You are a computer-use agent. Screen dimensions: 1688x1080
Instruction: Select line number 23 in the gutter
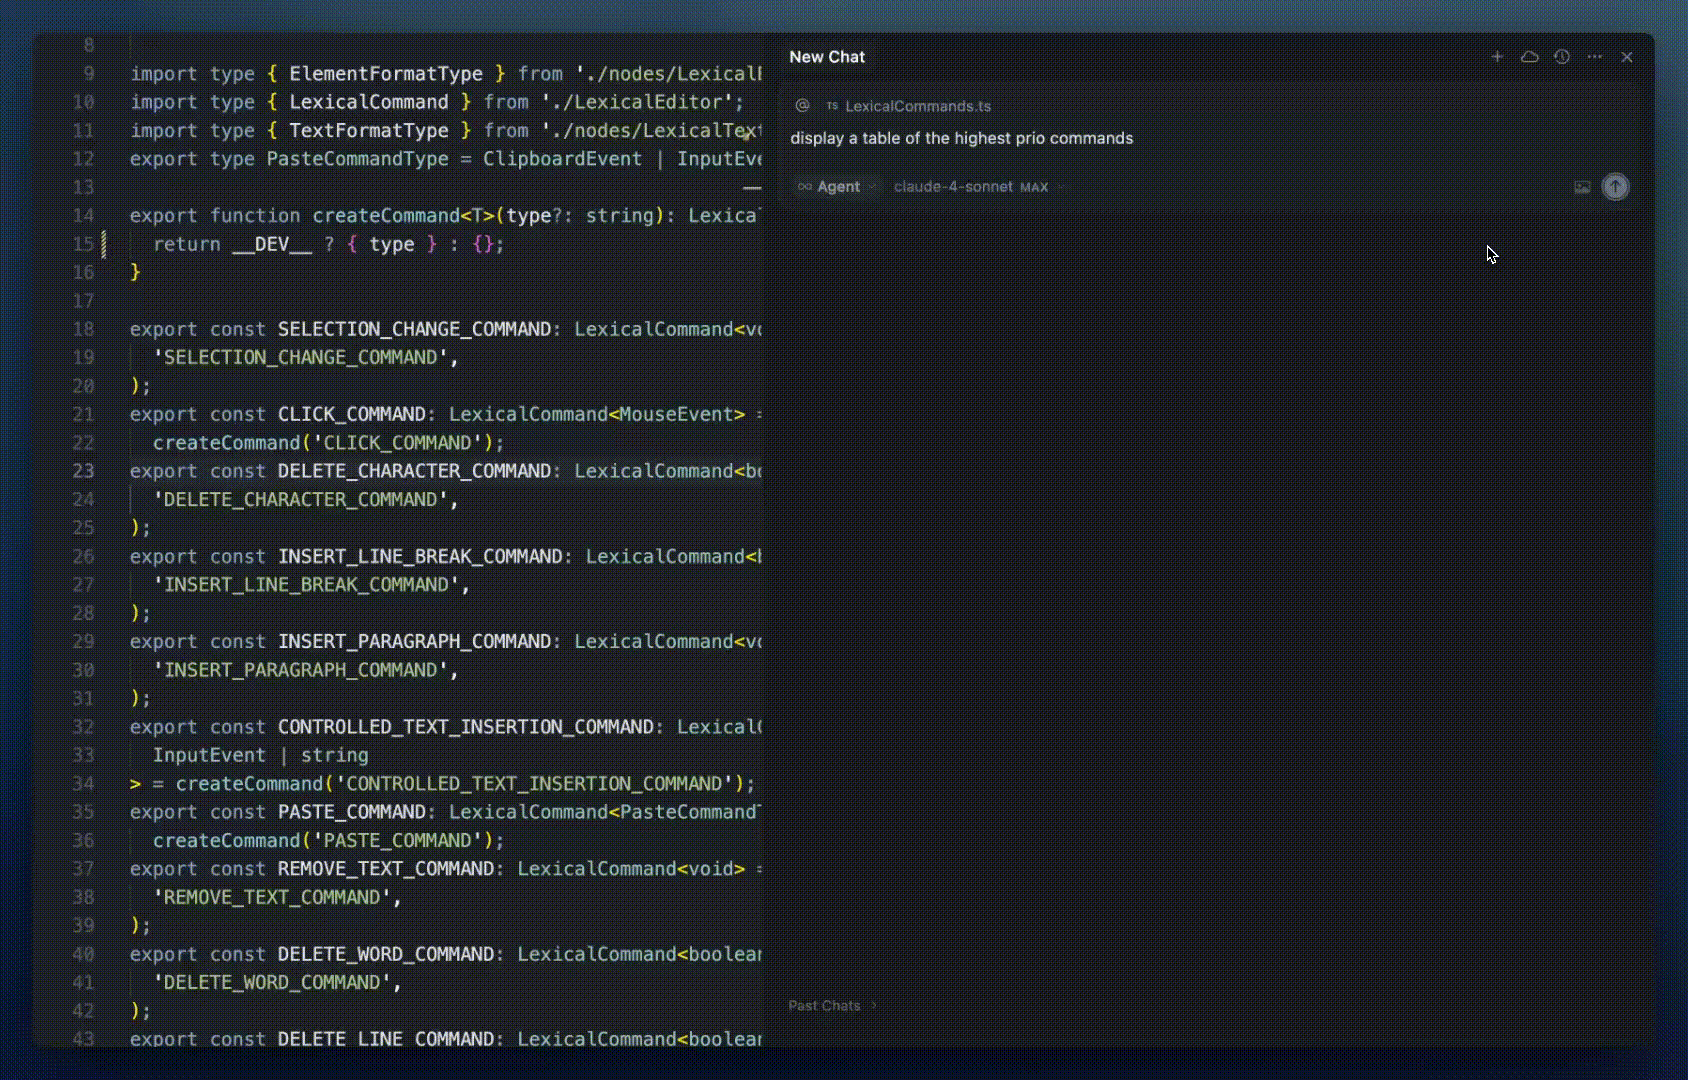coord(84,471)
